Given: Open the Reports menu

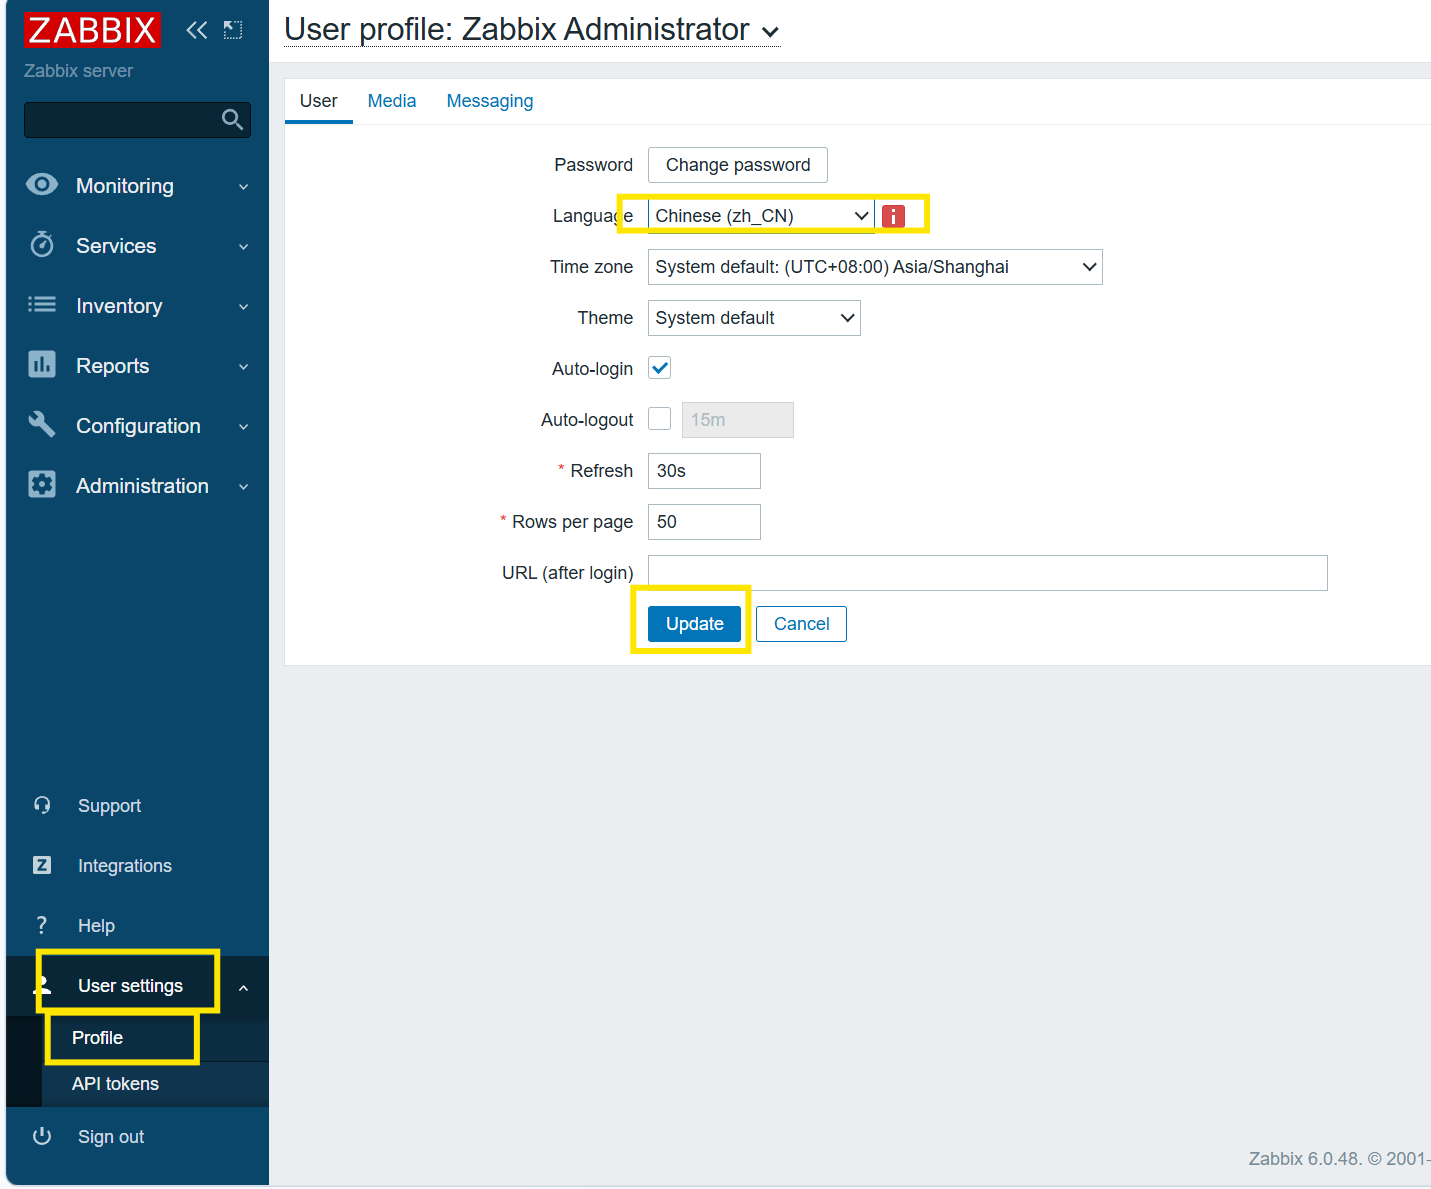Looking at the screenshot, I should 113,366.
